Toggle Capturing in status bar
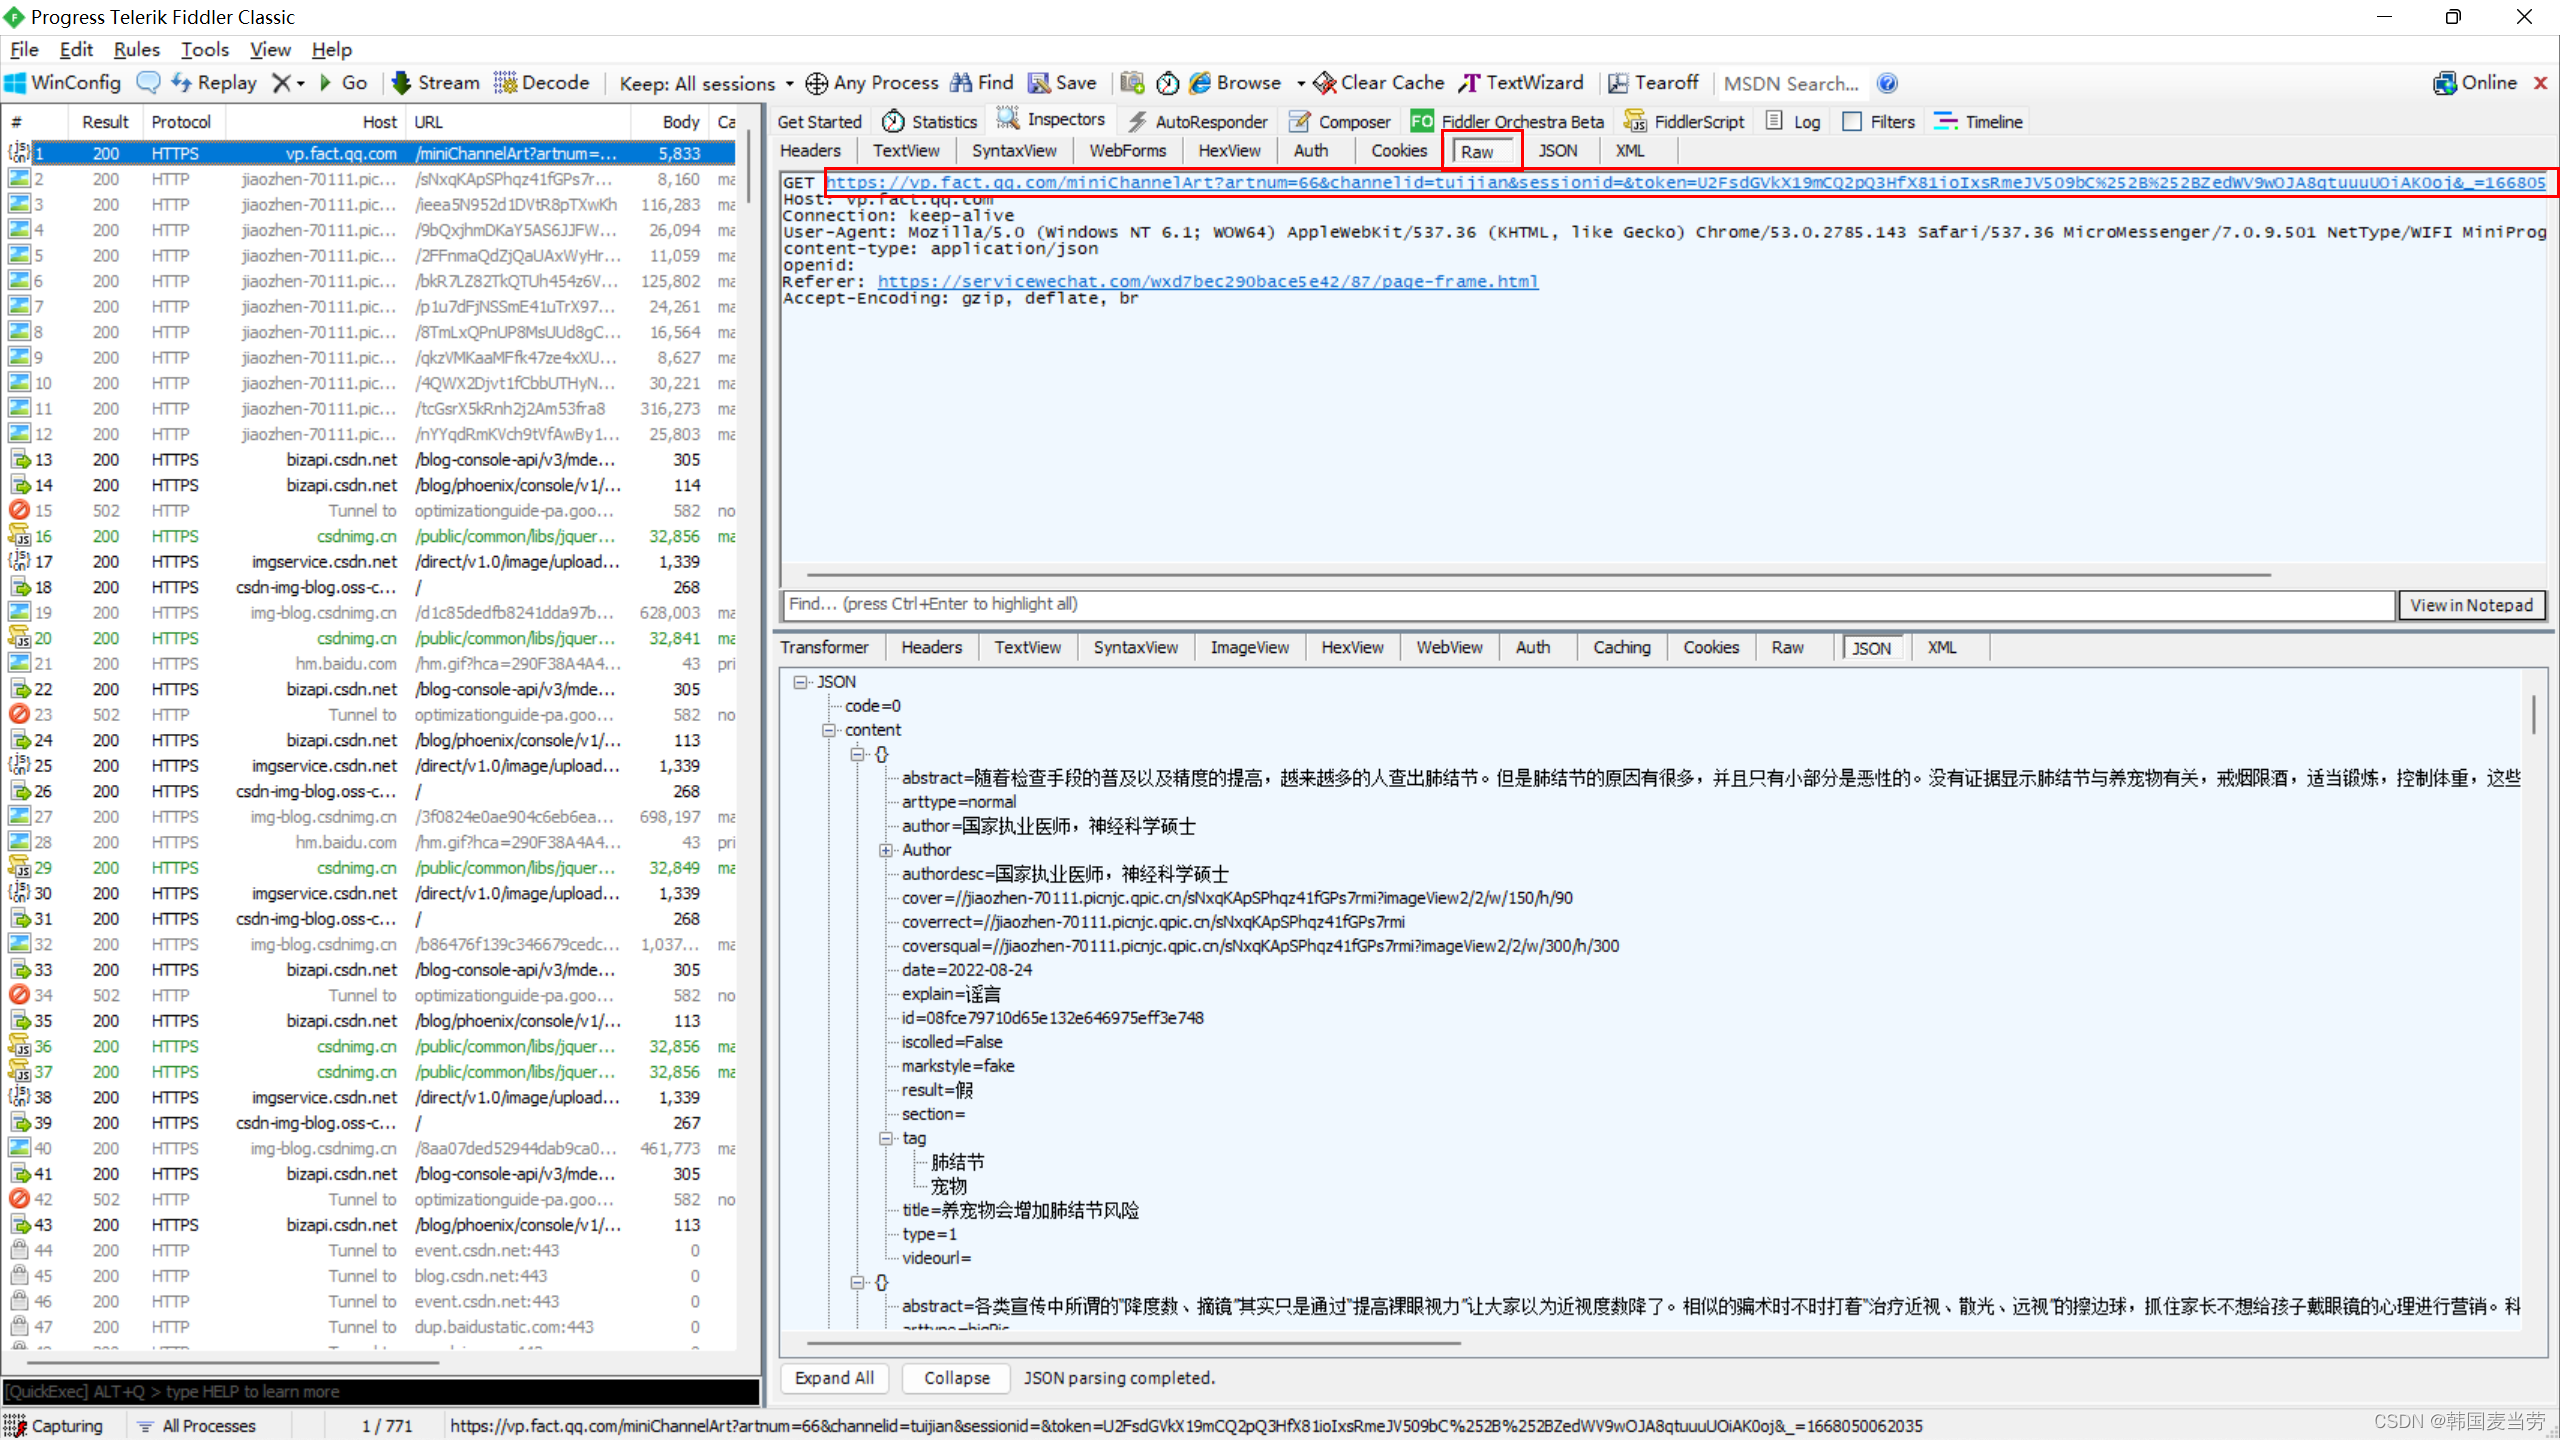Screen dimensions: 2560x1440 click(54, 1426)
